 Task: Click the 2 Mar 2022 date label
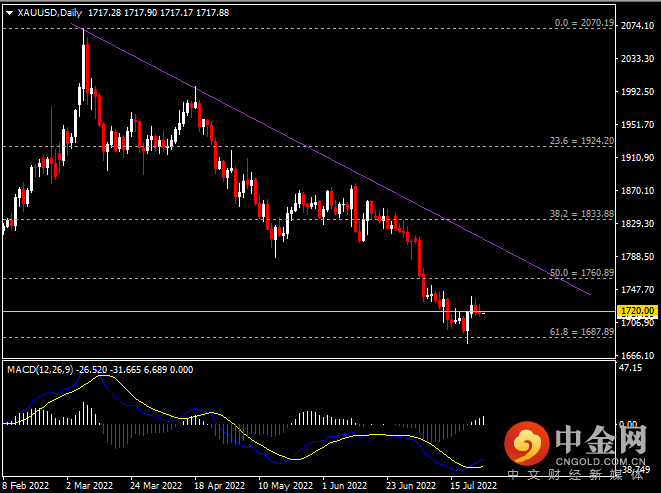(89, 485)
